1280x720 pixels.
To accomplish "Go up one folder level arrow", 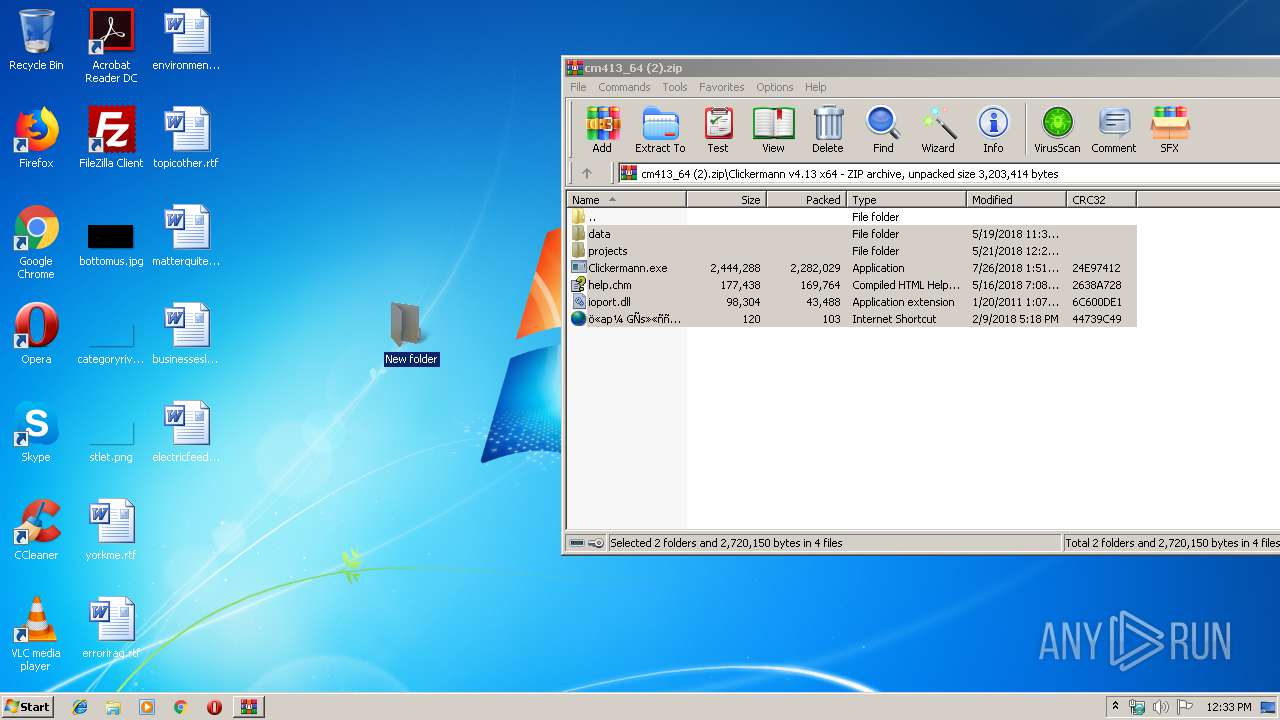I will click(587, 173).
